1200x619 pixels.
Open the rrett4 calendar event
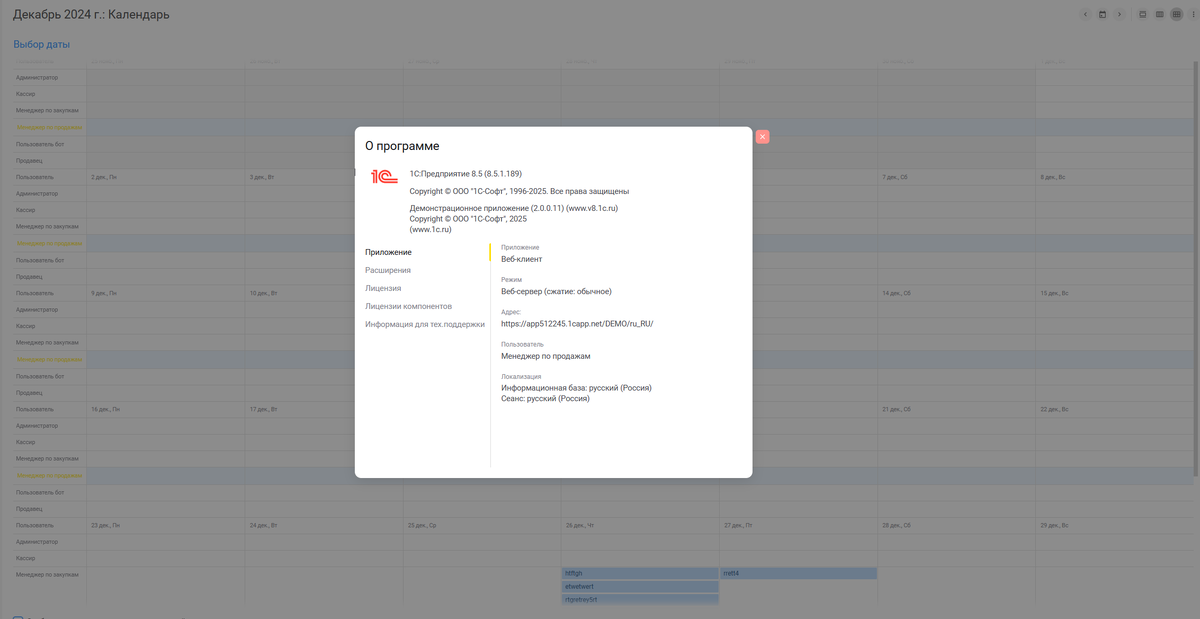coord(798,574)
